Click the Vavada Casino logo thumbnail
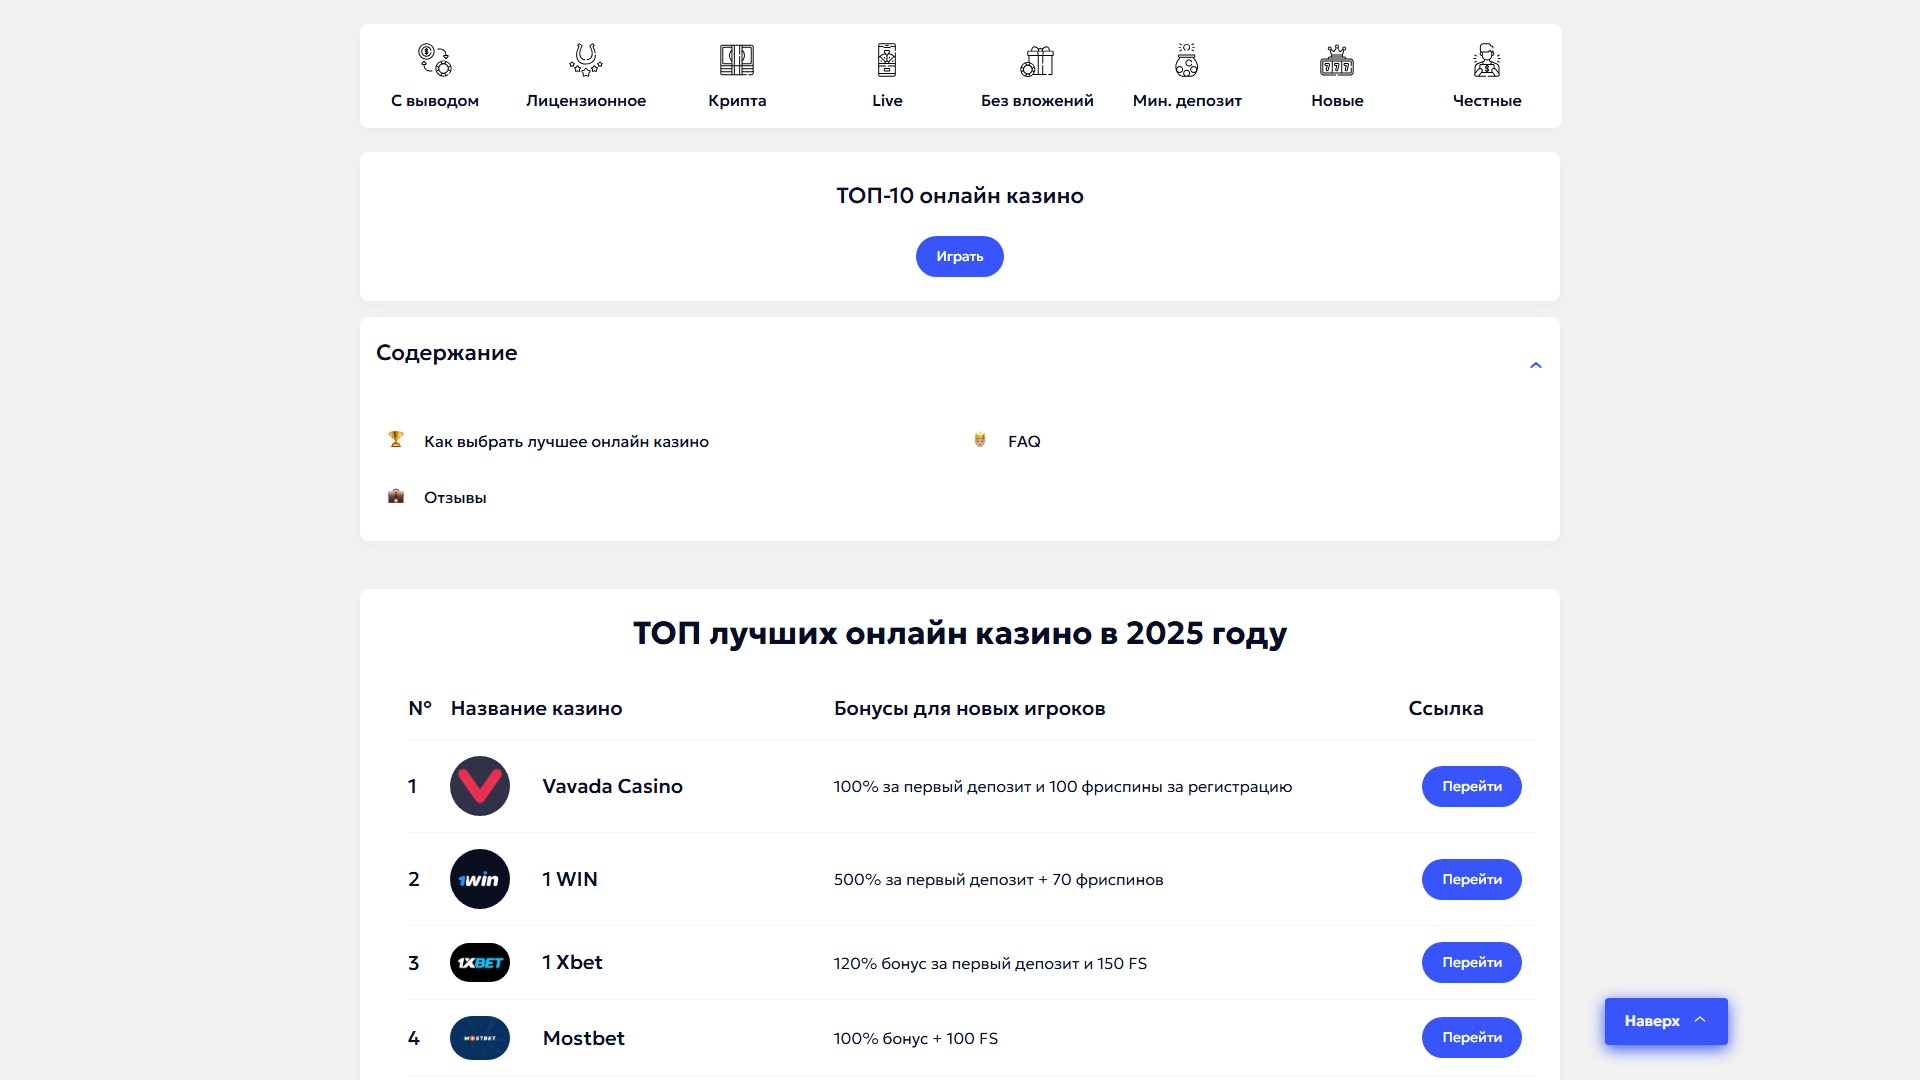1920x1080 pixels. [x=480, y=786]
